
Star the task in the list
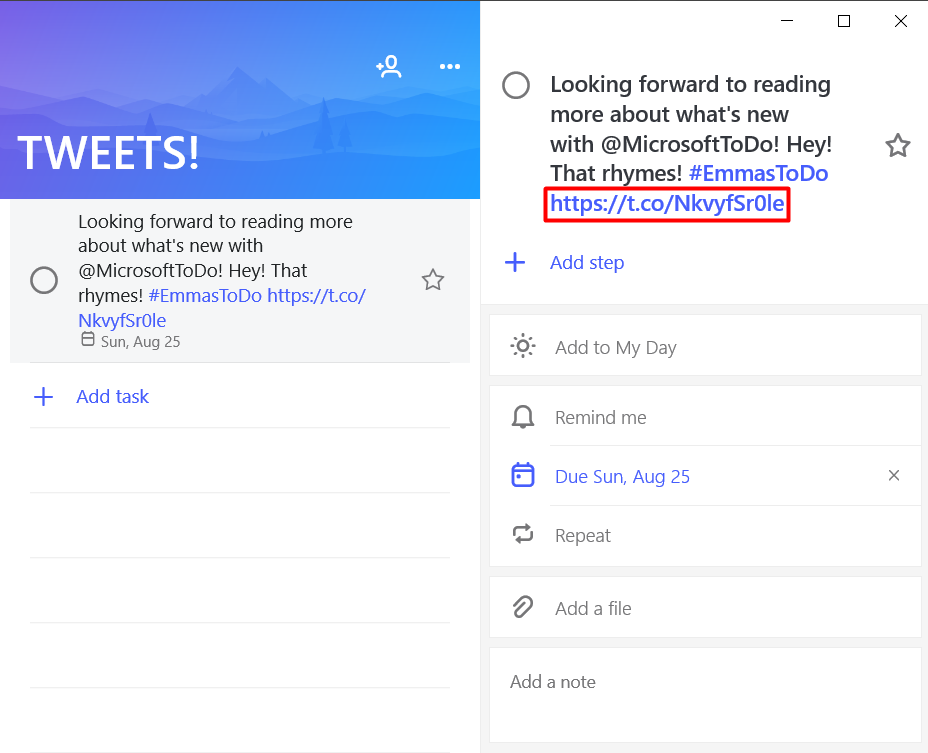432,280
